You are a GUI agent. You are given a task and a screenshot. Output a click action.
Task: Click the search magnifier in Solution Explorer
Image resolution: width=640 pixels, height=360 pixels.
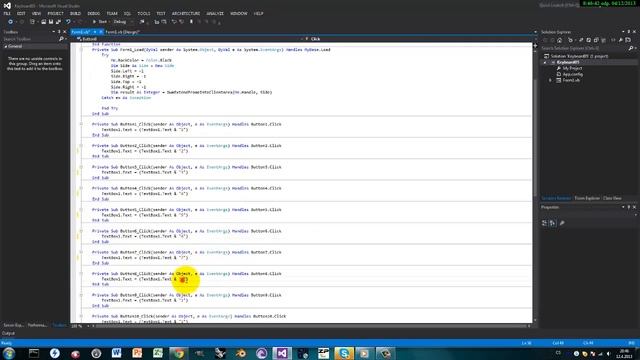pyautogui.click(x=631, y=48)
